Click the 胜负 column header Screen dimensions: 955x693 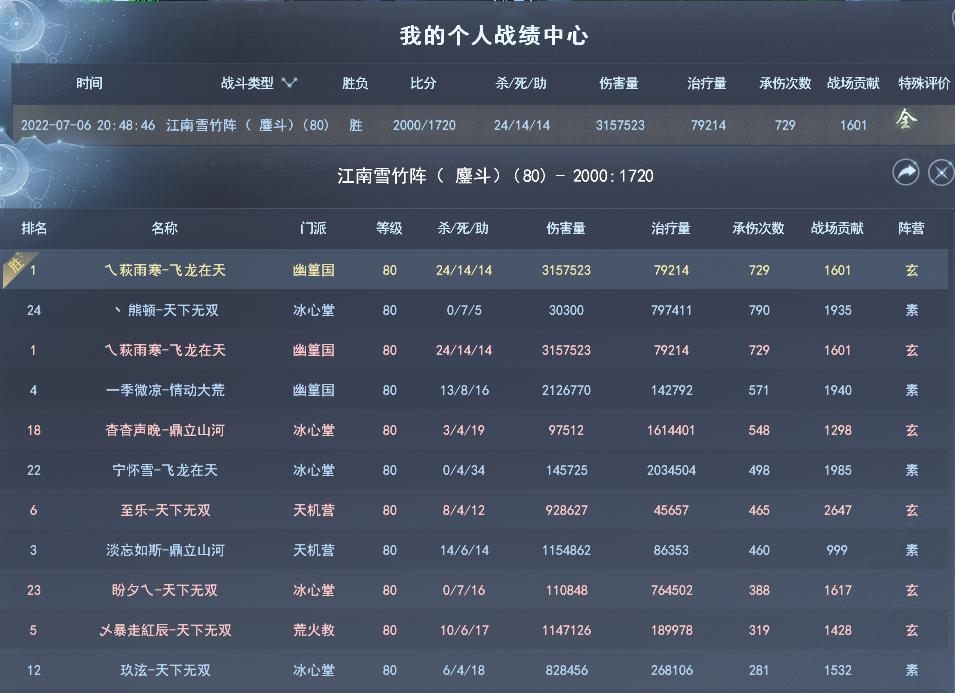coord(355,83)
